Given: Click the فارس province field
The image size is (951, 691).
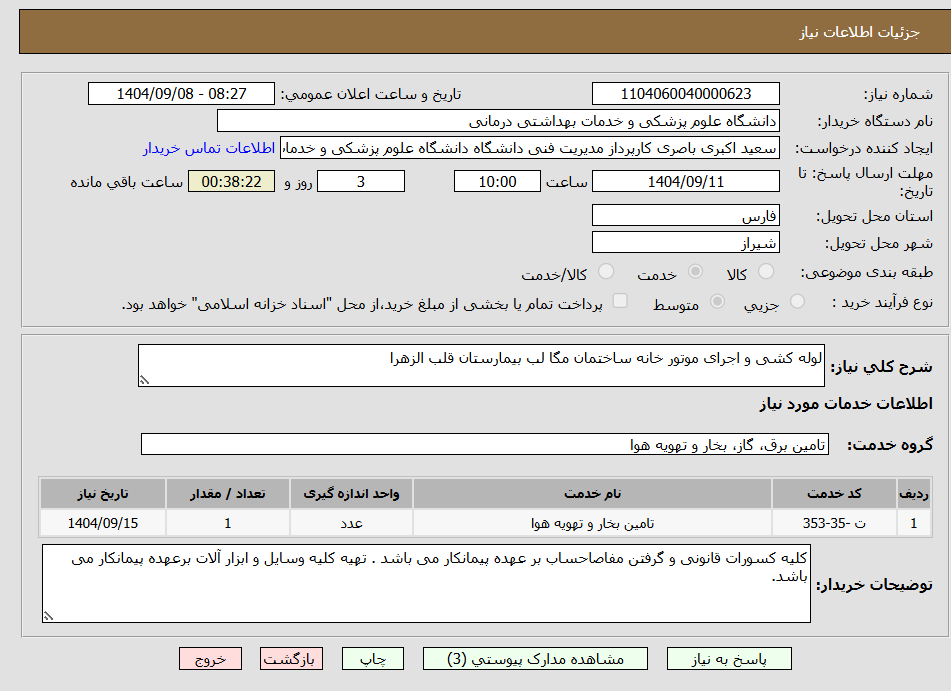Looking at the screenshot, I should (686, 214).
